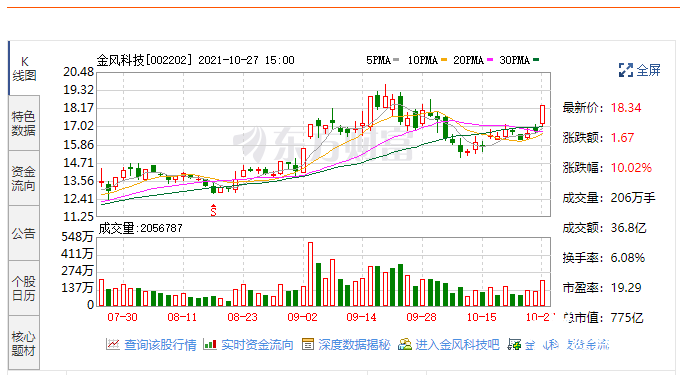Click the 成交额 value 36.8亿
This screenshot has height=375, width=680.
(628, 228)
